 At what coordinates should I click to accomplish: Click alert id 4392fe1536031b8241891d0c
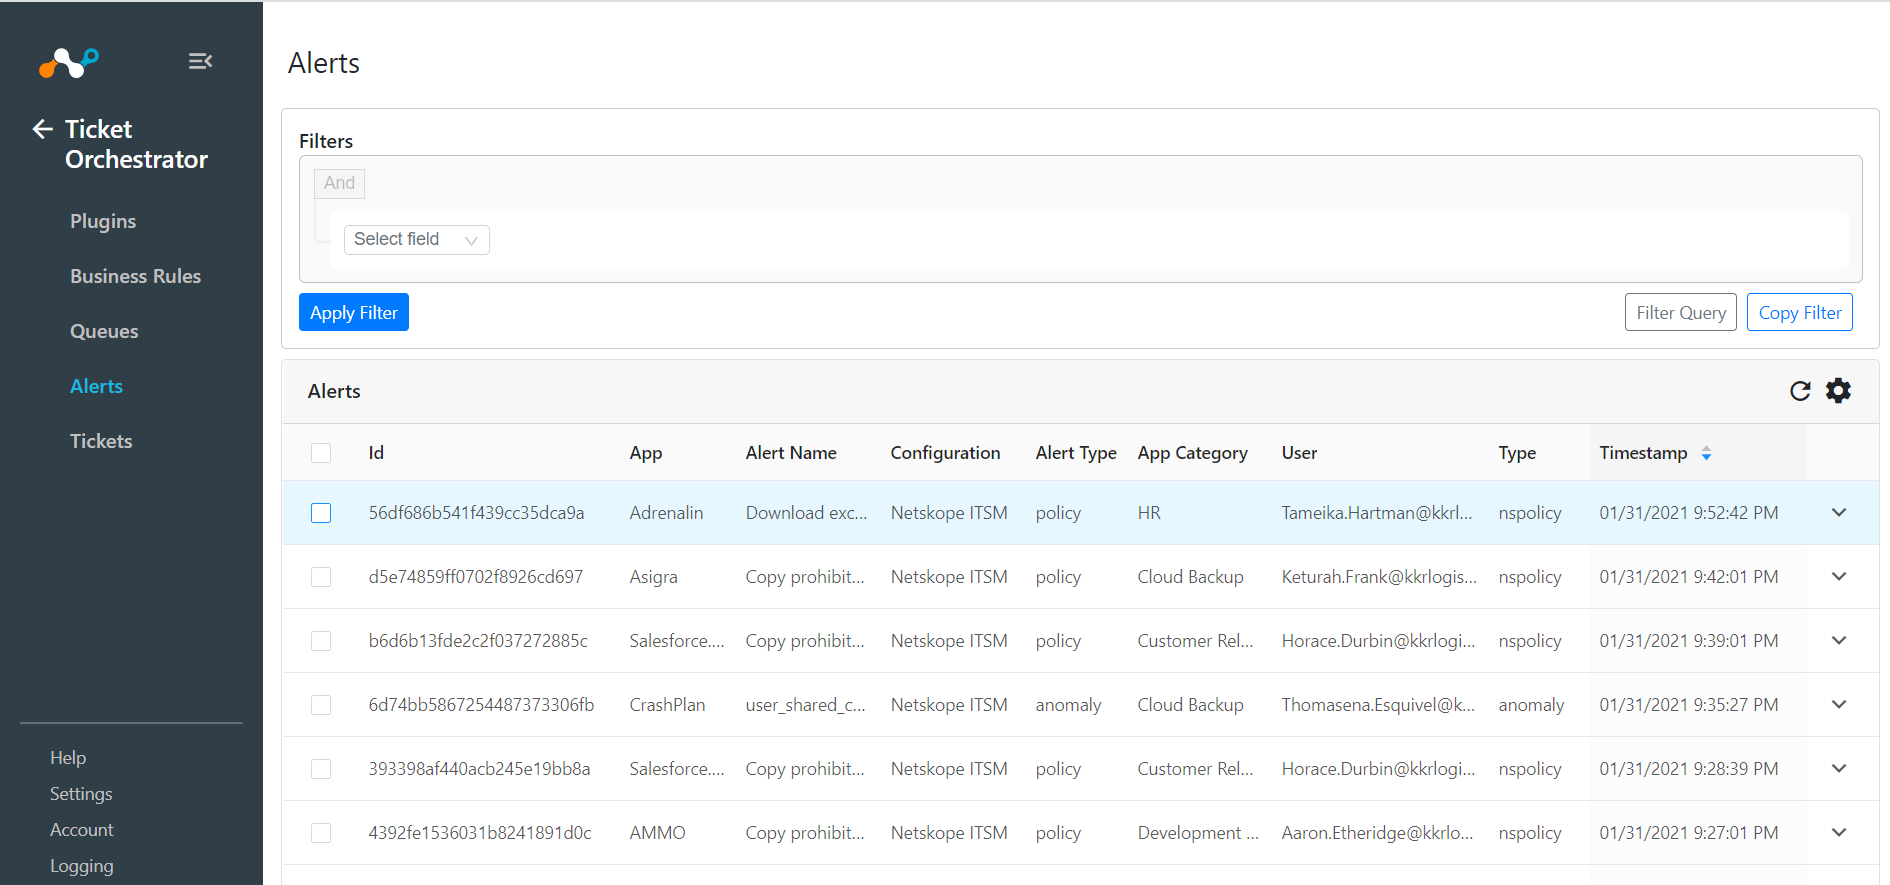coord(480,833)
